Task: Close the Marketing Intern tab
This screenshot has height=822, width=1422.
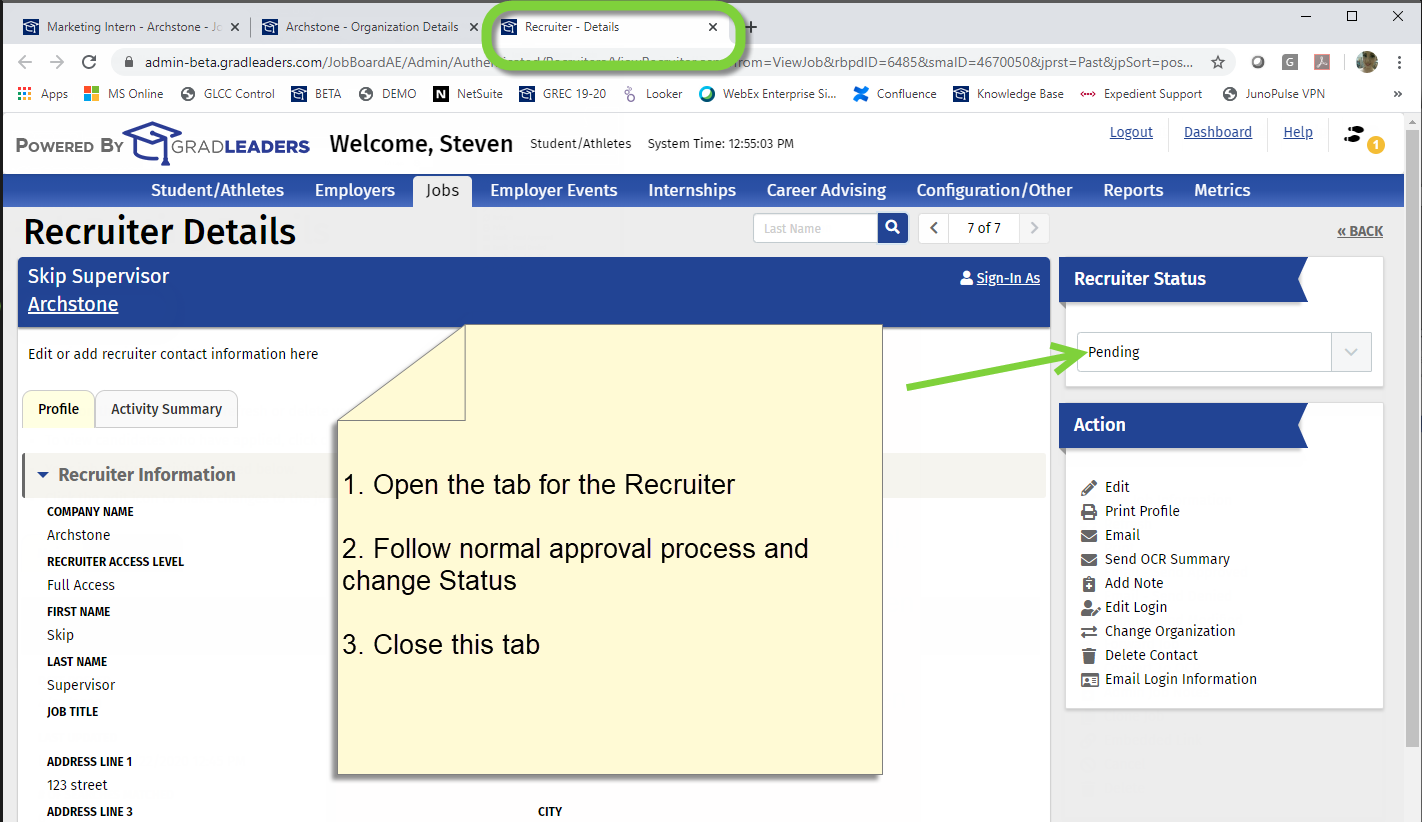Action: coord(235,27)
